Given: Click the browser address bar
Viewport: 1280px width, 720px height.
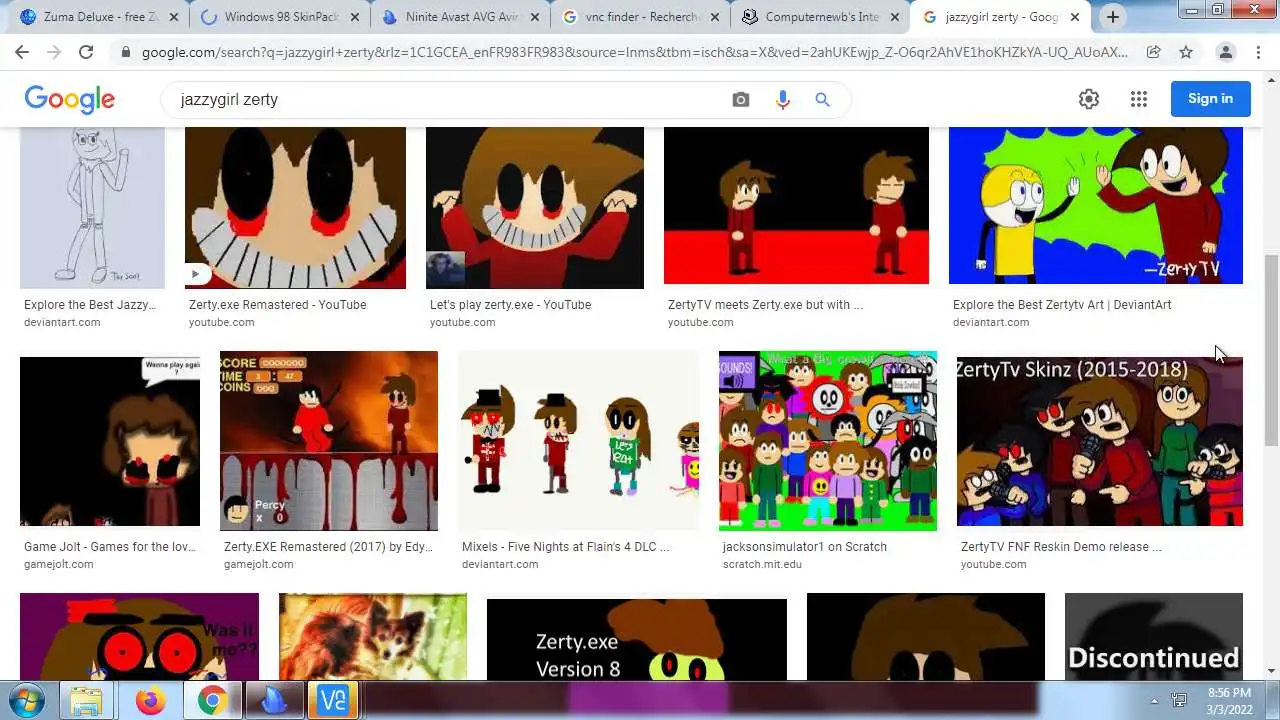Looking at the screenshot, I should 635,53.
